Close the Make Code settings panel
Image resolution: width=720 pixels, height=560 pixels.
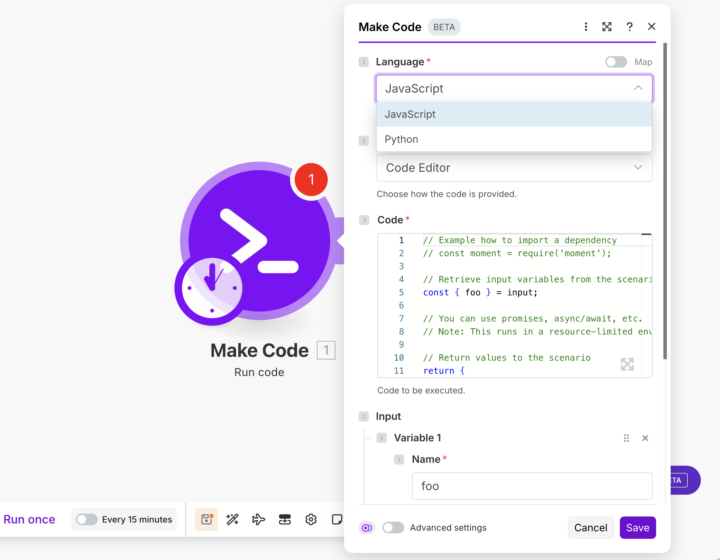[x=651, y=27]
